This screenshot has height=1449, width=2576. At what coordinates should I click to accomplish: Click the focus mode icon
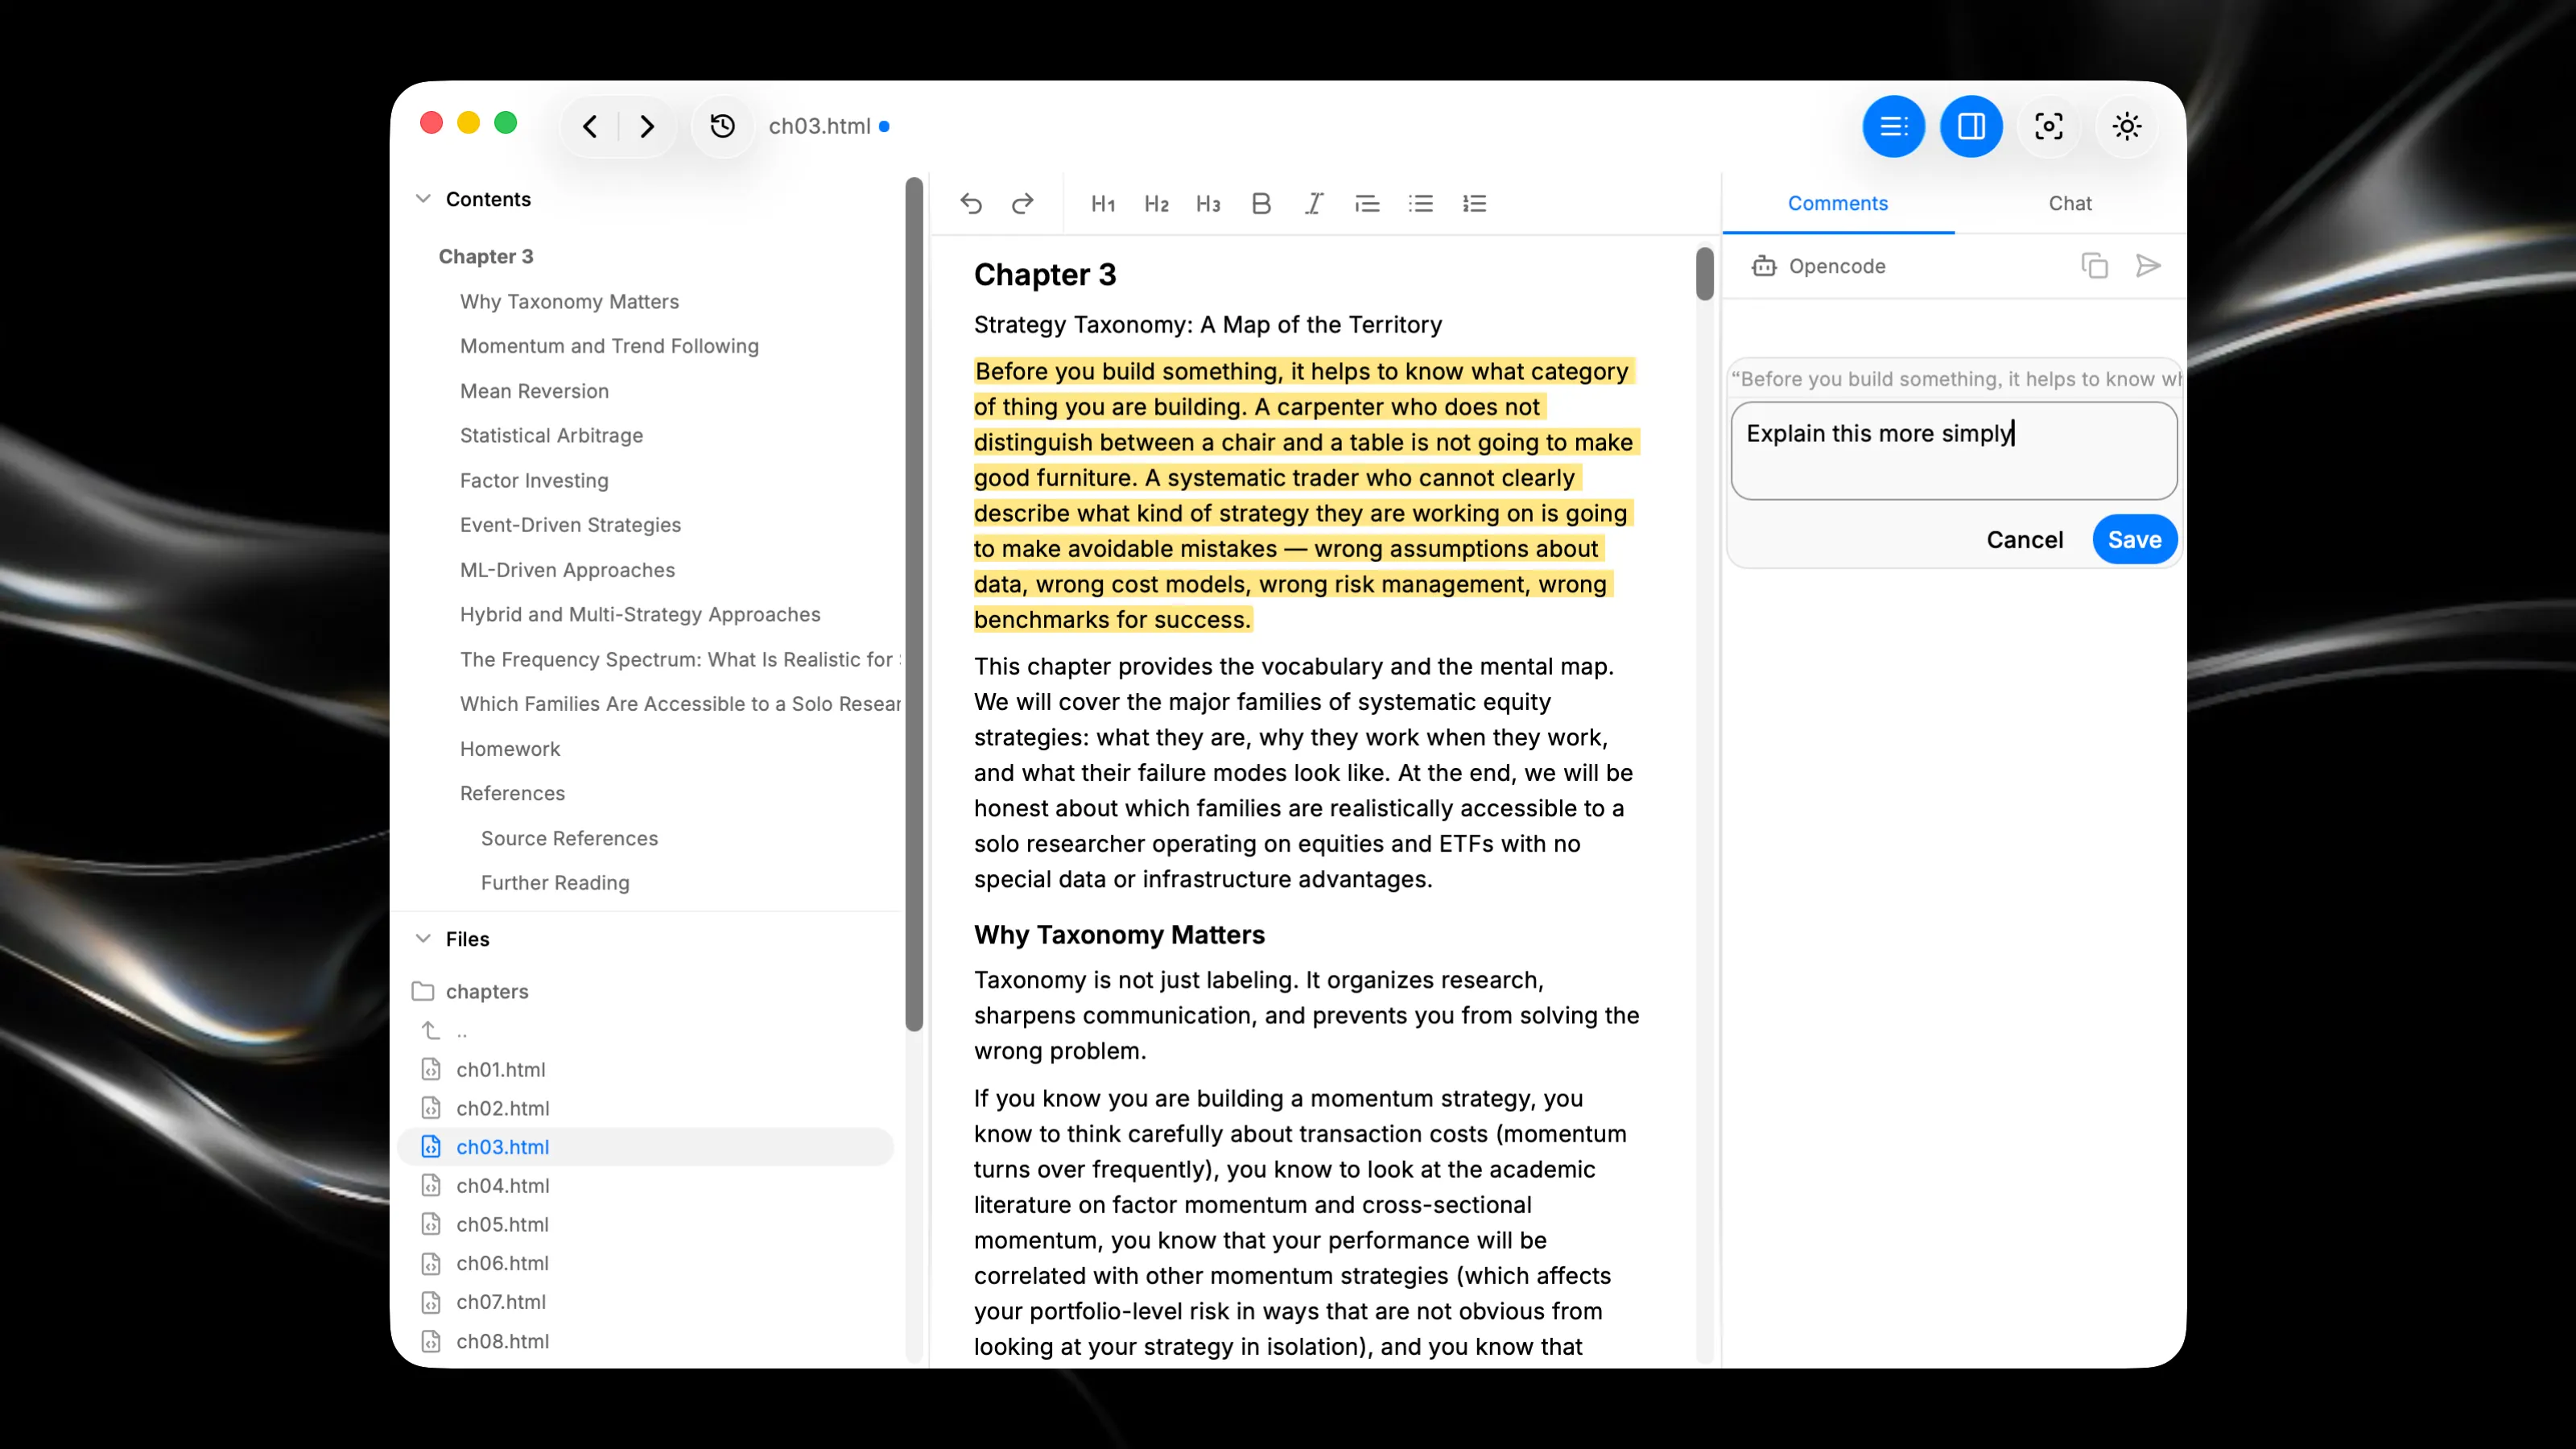[x=2049, y=126]
